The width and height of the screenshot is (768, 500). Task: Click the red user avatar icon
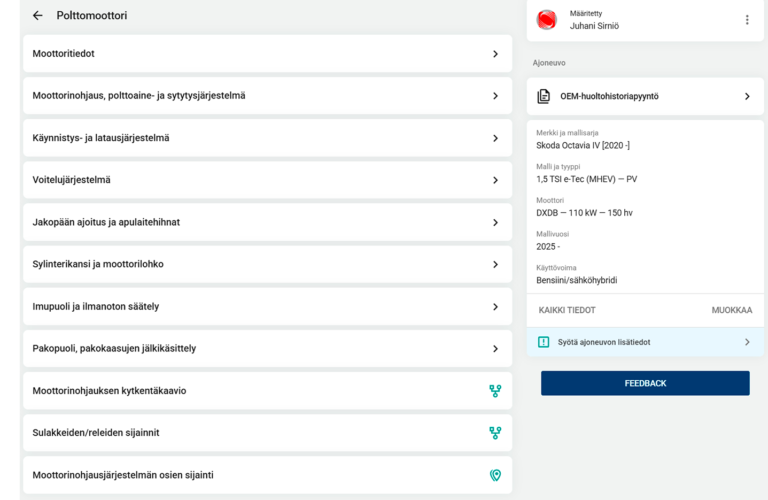click(547, 20)
